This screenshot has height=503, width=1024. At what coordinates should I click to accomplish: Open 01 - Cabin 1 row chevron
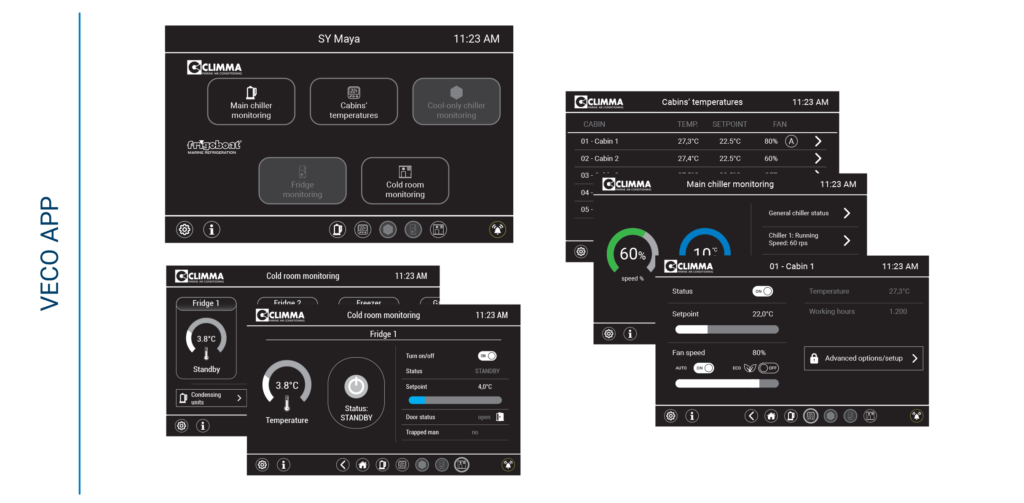pyautogui.click(x=817, y=141)
